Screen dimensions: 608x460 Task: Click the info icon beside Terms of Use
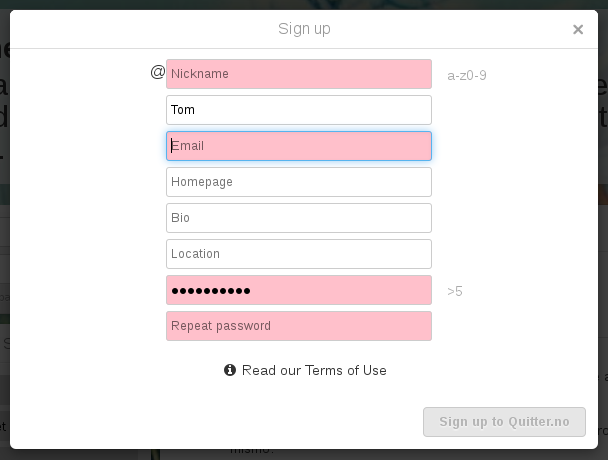coord(230,370)
